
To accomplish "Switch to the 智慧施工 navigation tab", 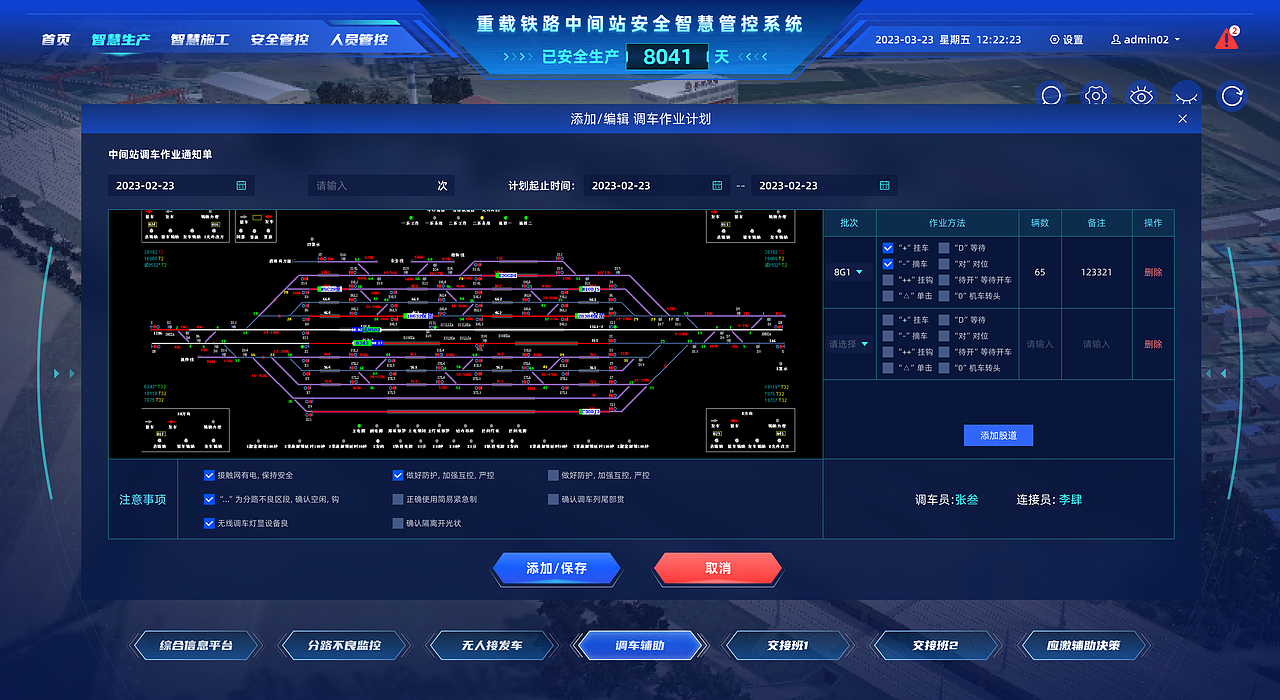I will click(202, 39).
